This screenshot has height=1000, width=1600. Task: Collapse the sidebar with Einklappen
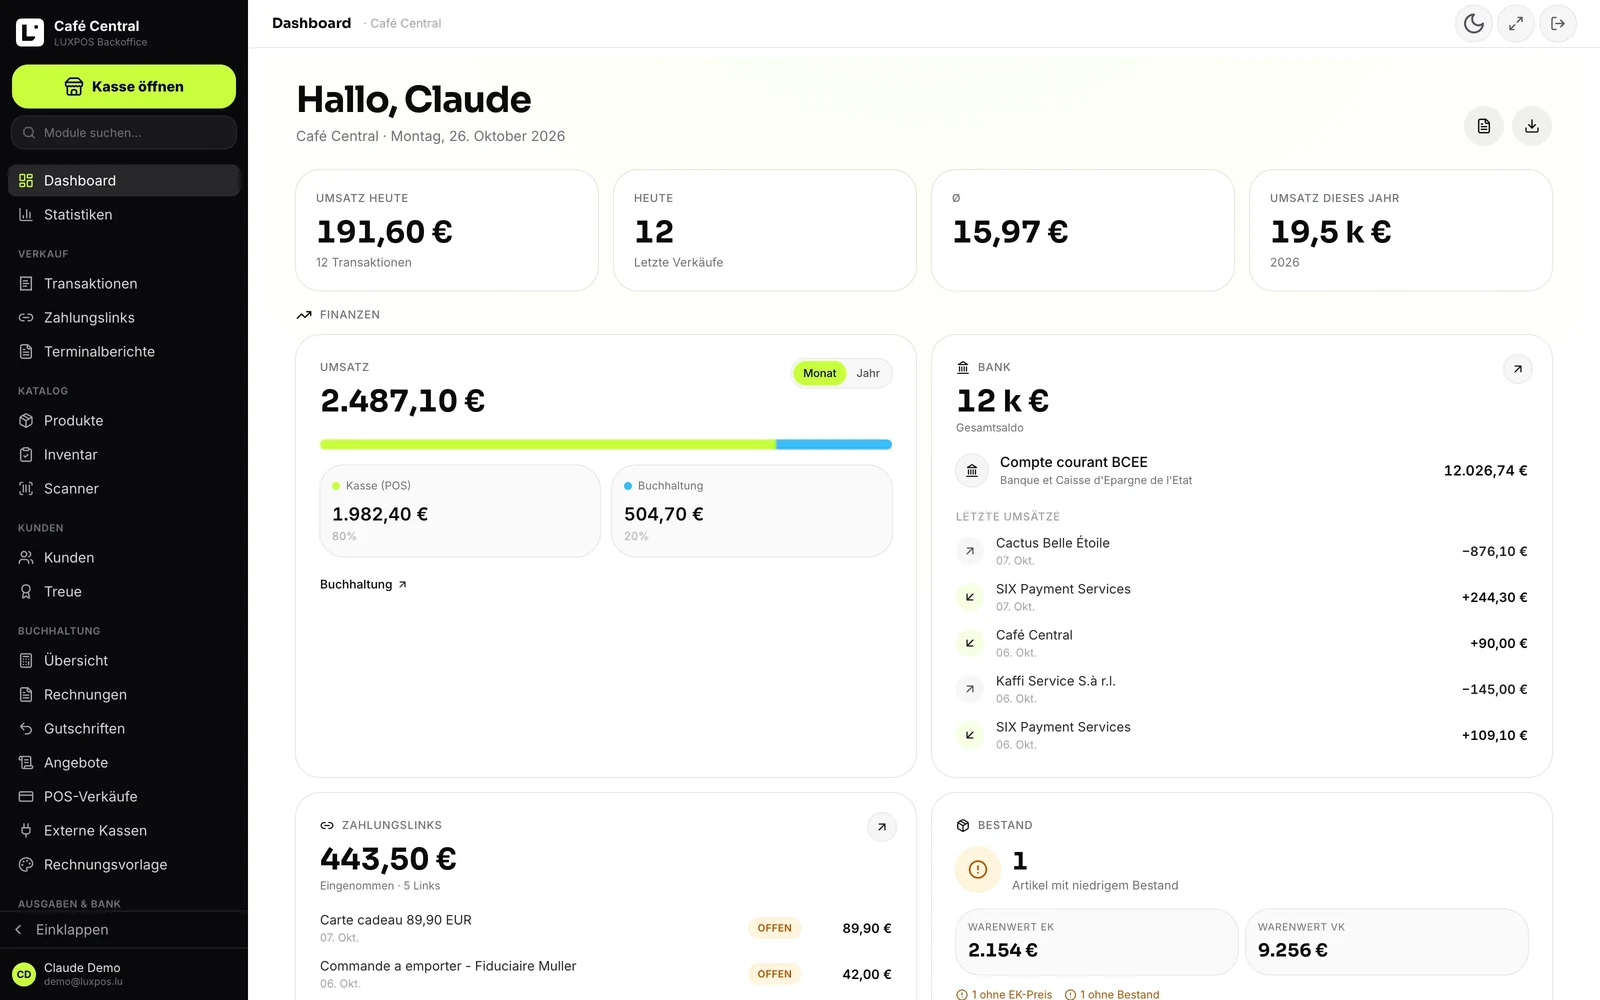[124, 930]
